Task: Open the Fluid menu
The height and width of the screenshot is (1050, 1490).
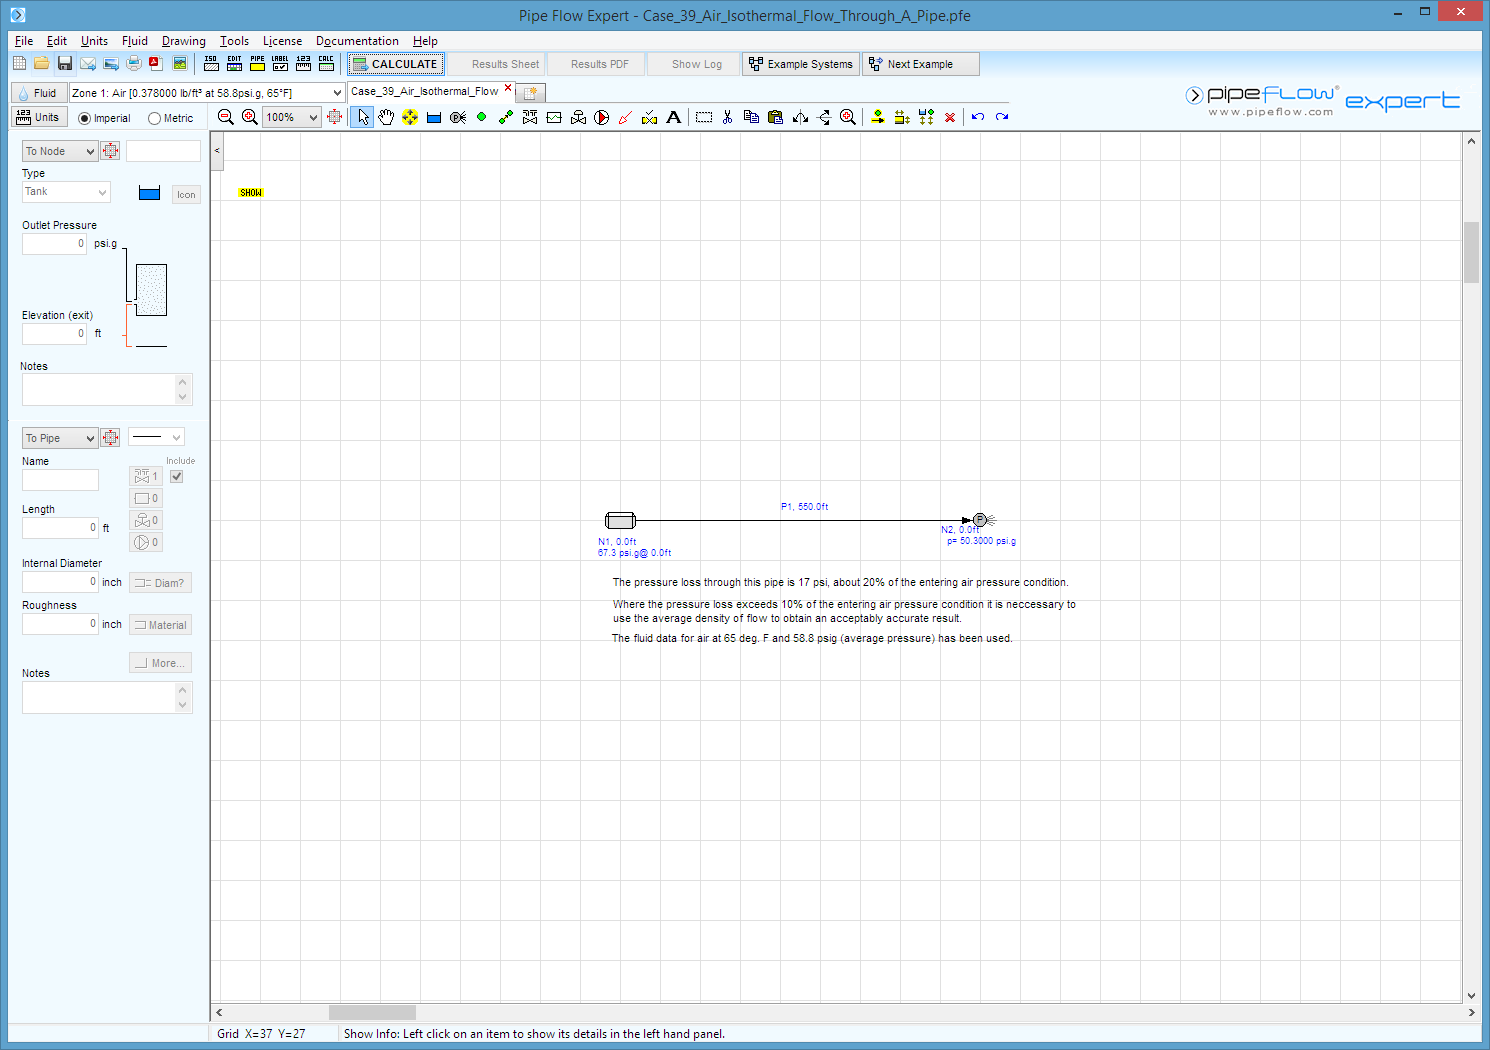Action: 135,41
